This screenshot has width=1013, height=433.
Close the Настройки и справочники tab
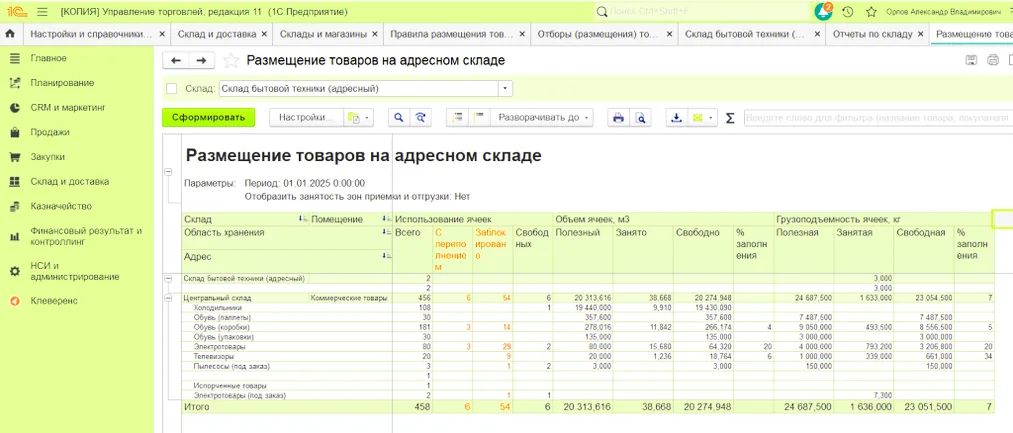[161, 34]
